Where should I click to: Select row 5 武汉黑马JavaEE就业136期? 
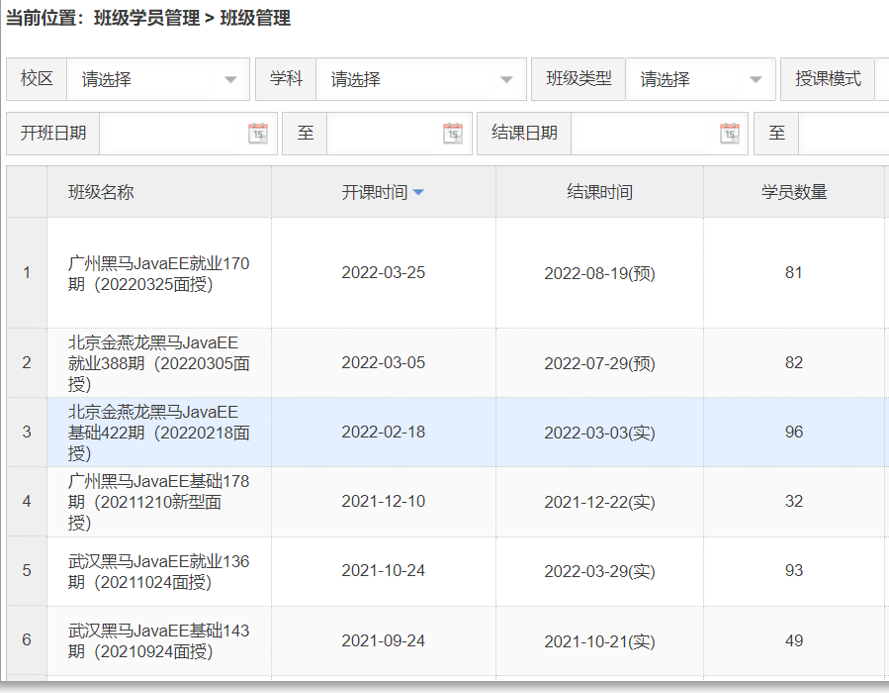159,571
